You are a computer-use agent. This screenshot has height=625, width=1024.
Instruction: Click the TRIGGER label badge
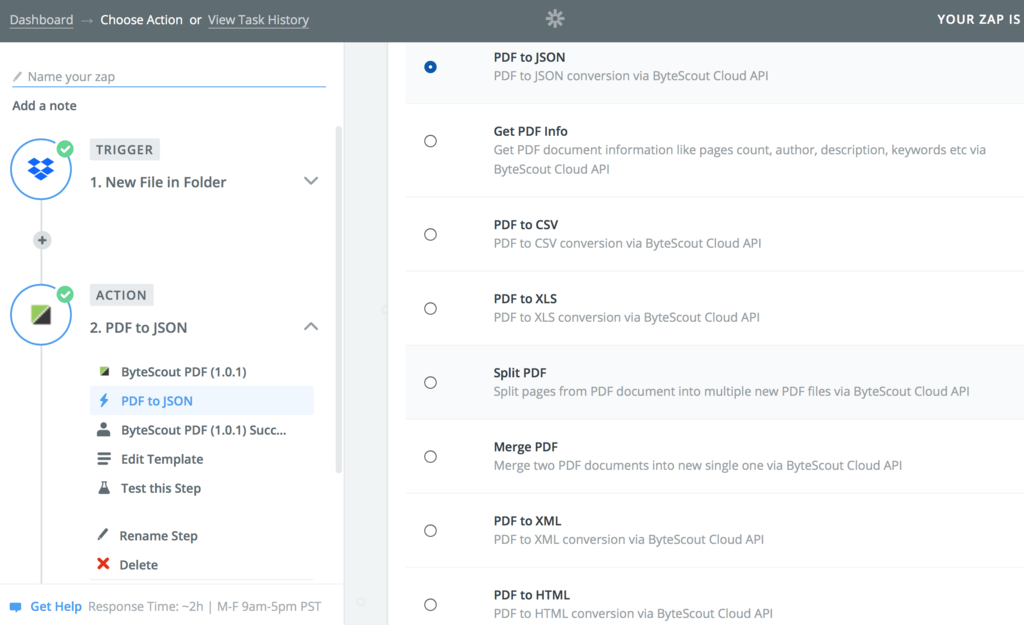[x=125, y=150]
